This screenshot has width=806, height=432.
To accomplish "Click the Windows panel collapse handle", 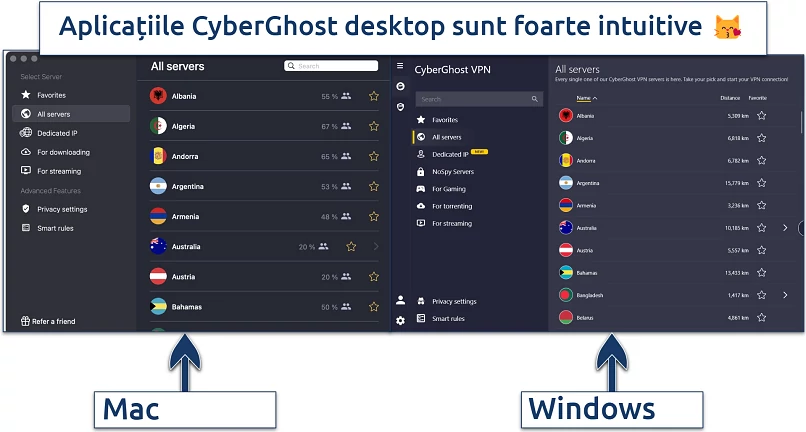I will click(801, 227).
